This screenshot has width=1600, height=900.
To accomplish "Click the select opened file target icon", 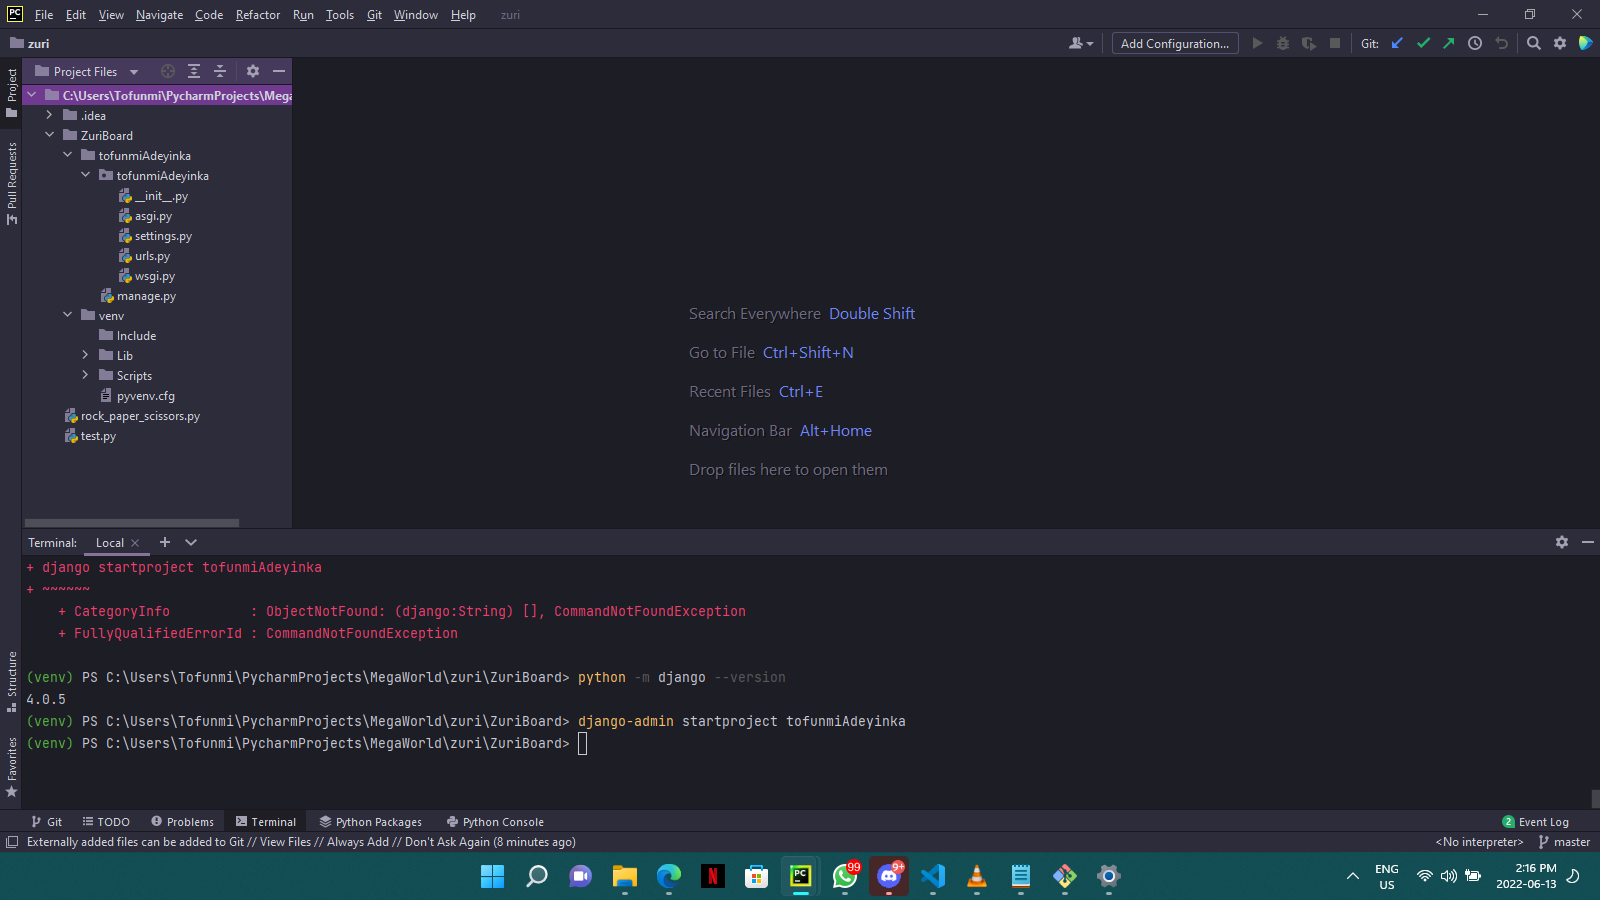I will 168,71.
